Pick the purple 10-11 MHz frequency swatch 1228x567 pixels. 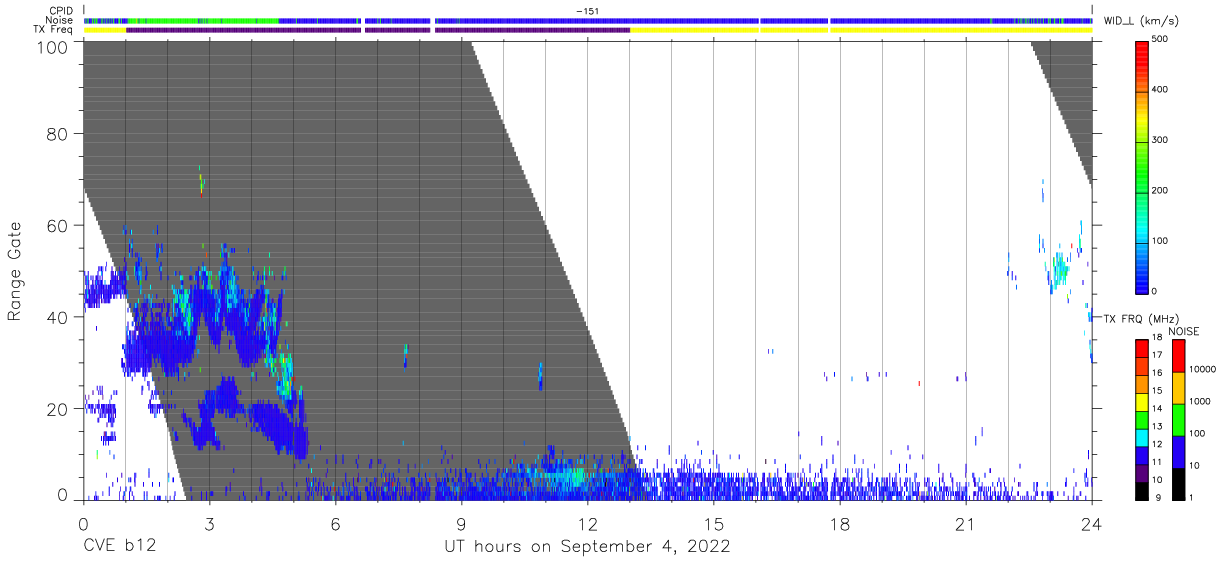click(1143, 473)
